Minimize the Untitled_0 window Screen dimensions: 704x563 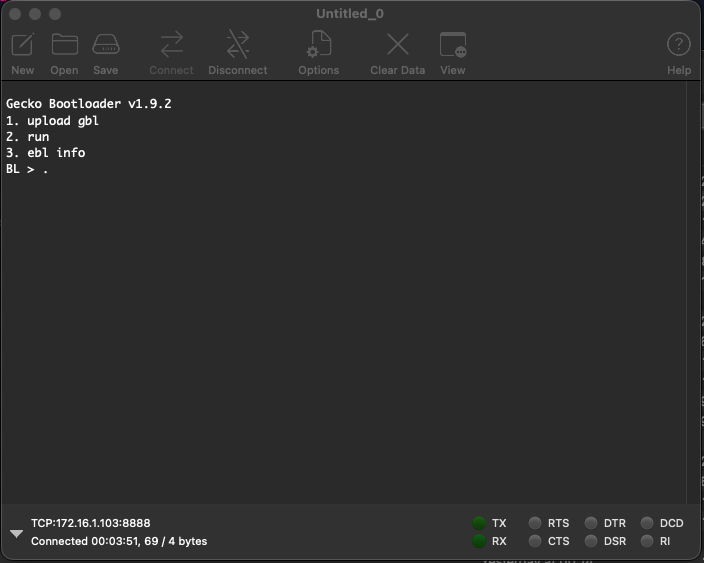pos(35,14)
